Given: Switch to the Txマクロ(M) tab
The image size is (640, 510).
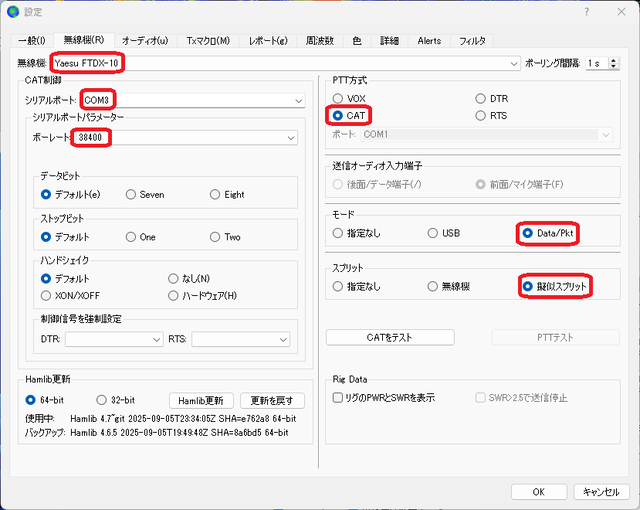Looking at the screenshot, I should (208, 41).
